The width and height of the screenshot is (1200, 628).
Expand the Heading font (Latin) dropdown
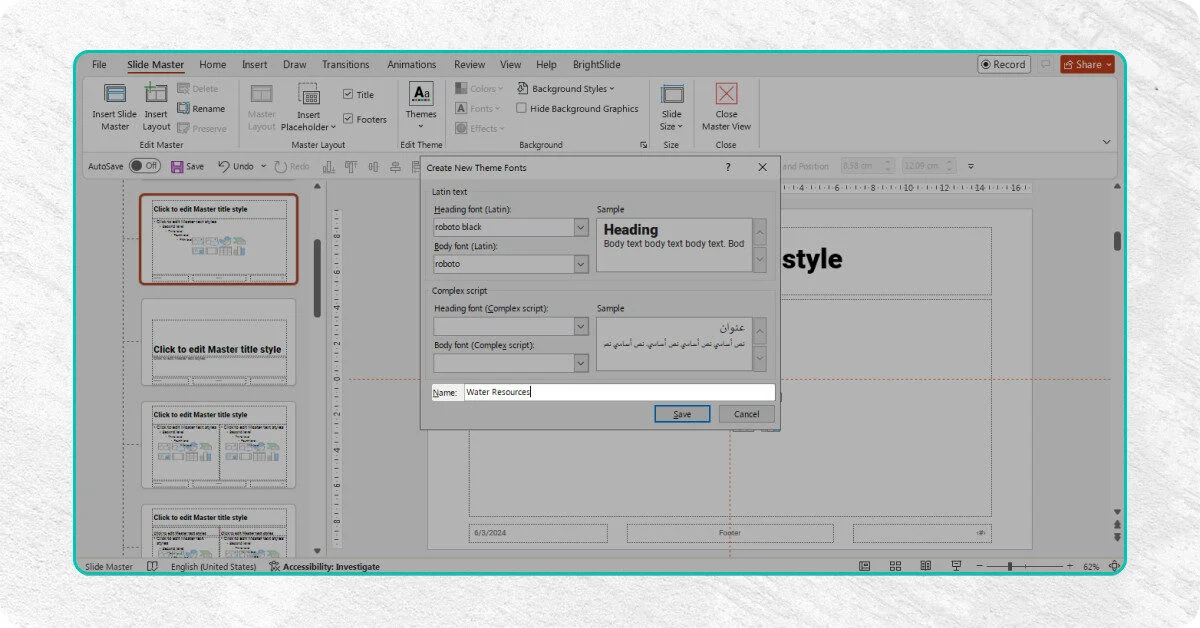point(581,228)
